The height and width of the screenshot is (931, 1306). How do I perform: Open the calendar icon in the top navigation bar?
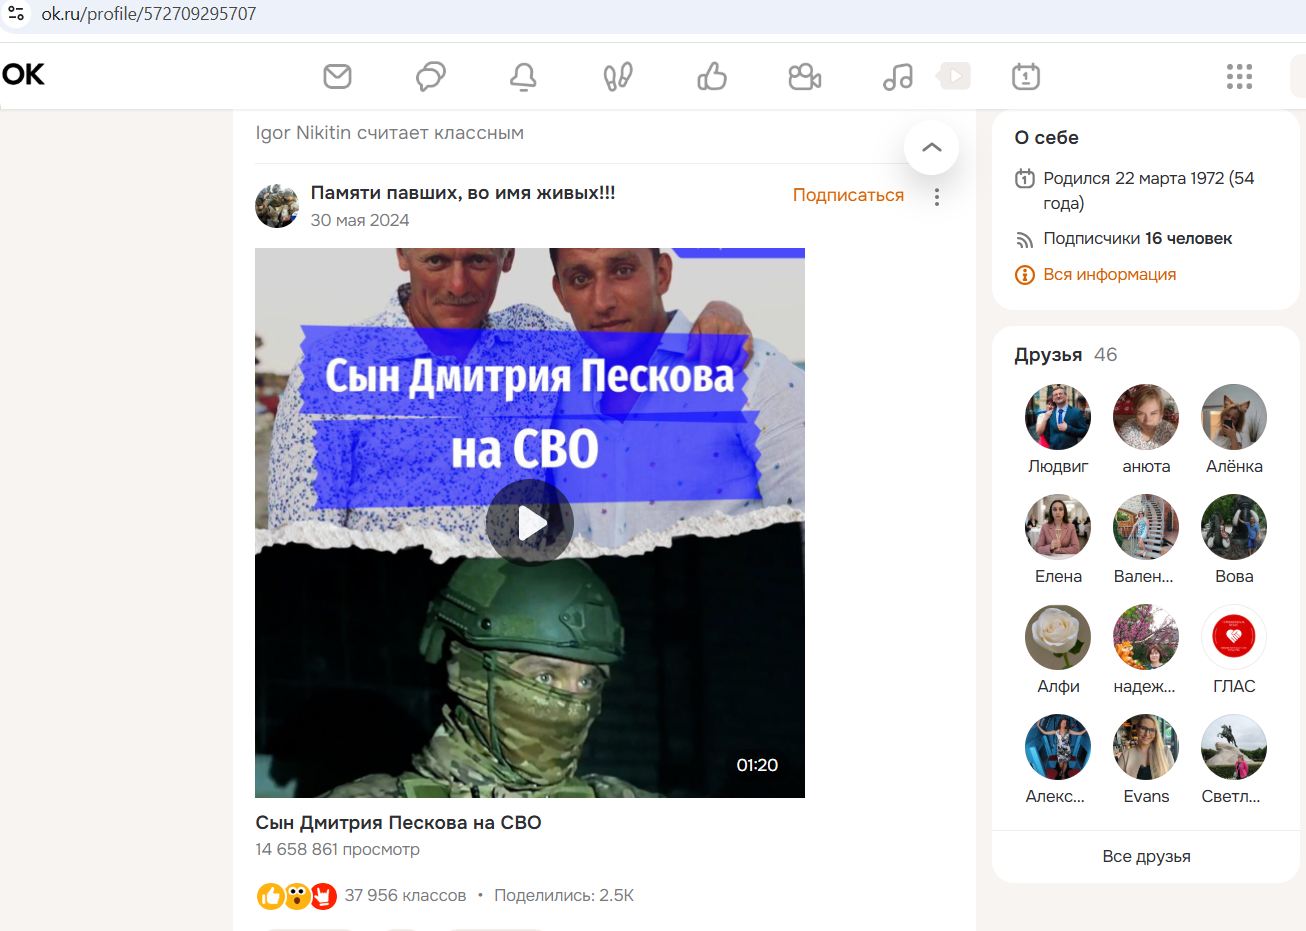pyautogui.click(x=1026, y=76)
